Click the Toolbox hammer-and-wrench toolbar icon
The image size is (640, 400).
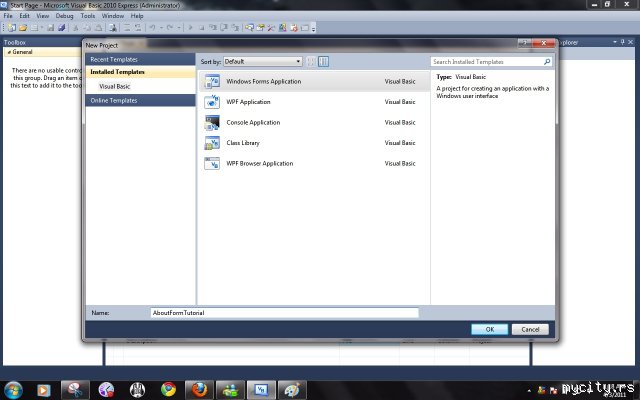[x=271, y=28]
